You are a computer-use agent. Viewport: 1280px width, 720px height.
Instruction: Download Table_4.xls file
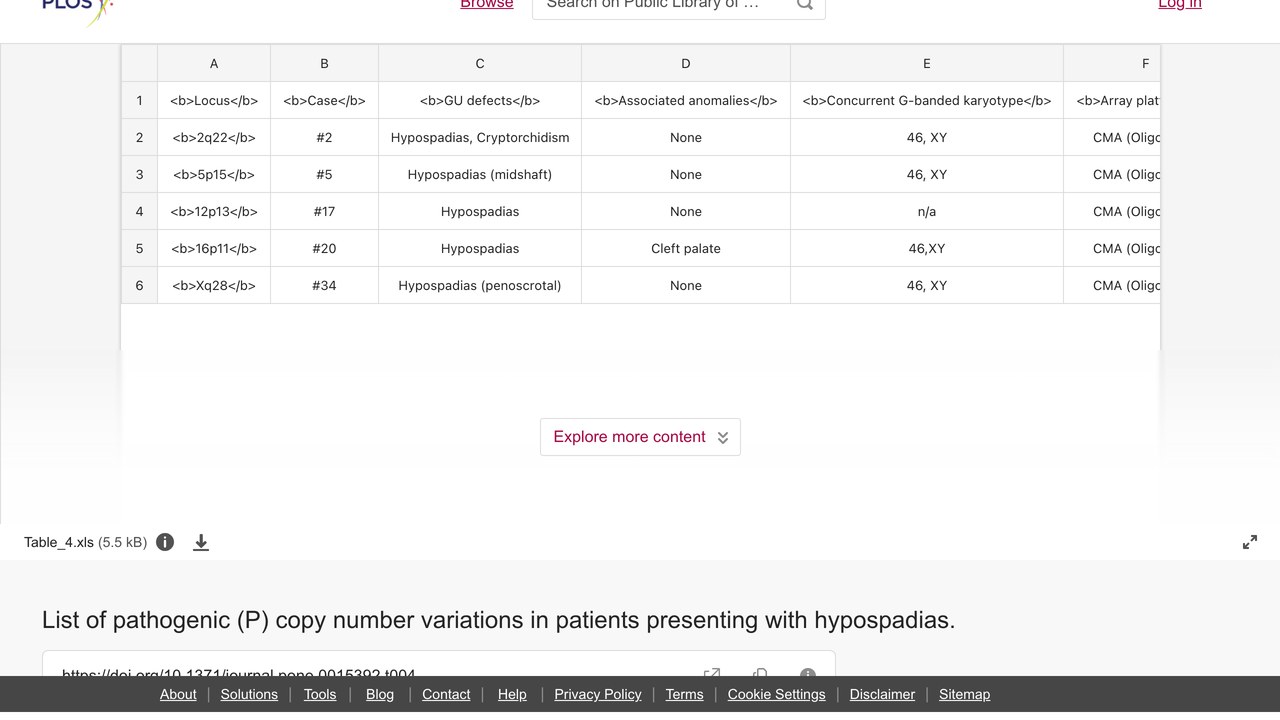[201, 542]
